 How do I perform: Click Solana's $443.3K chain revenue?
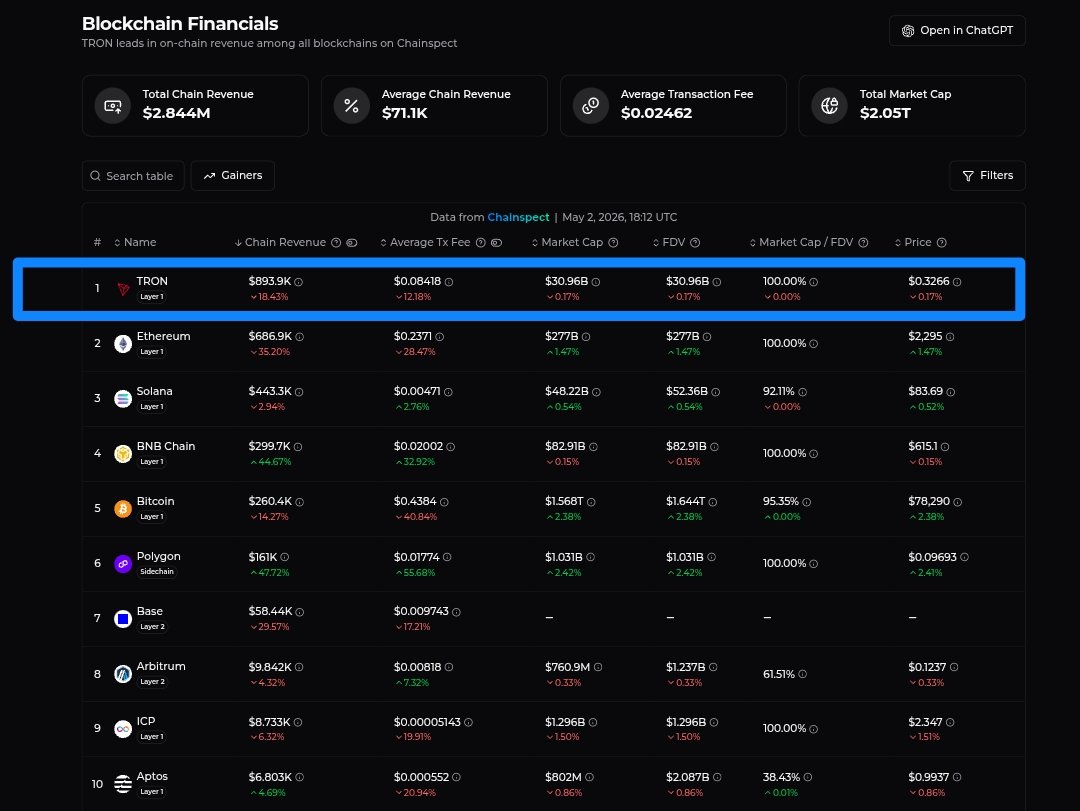[x=270, y=391]
